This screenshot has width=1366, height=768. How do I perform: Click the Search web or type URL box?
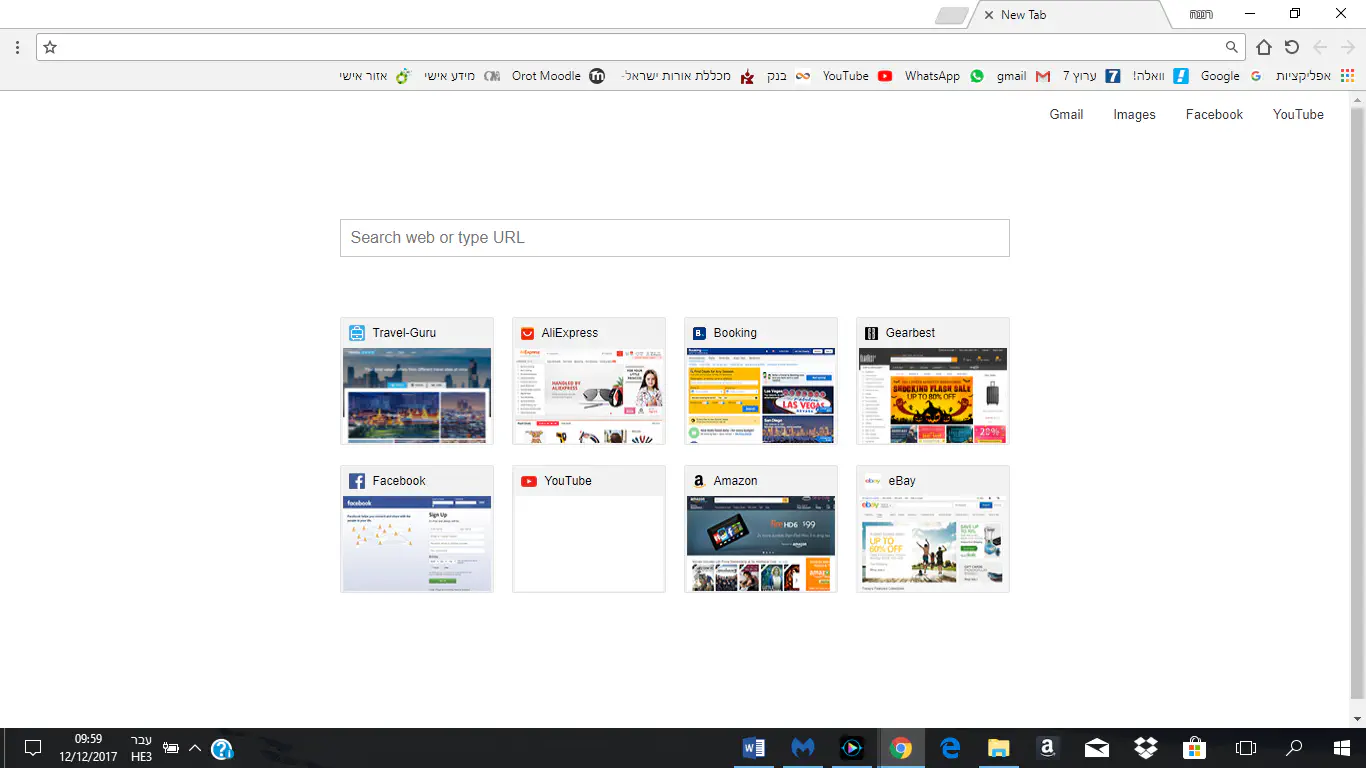point(674,238)
